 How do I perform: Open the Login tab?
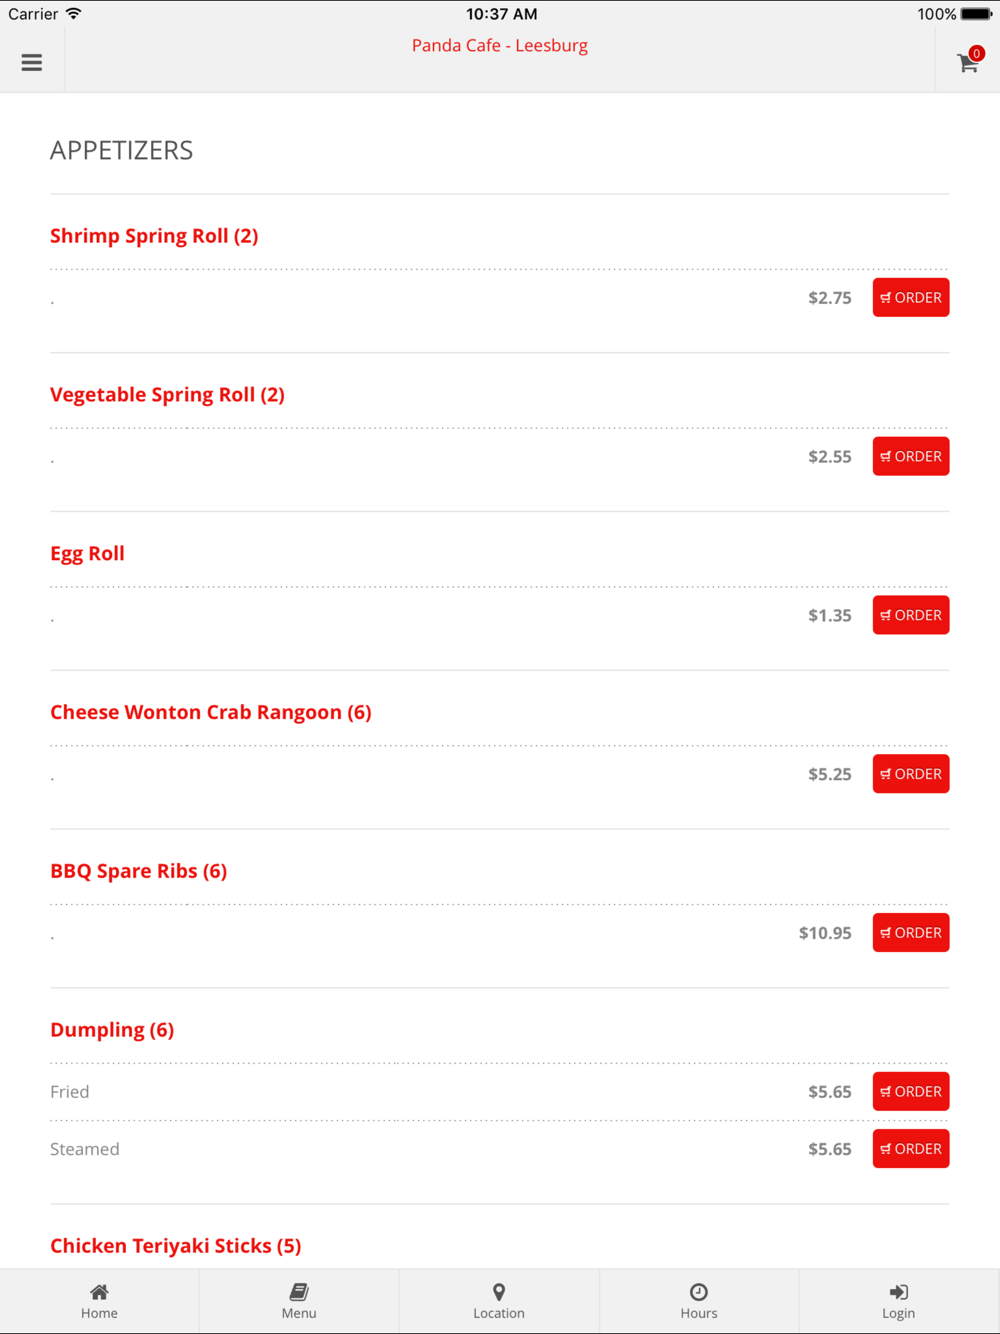pyautogui.click(x=899, y=1301)
